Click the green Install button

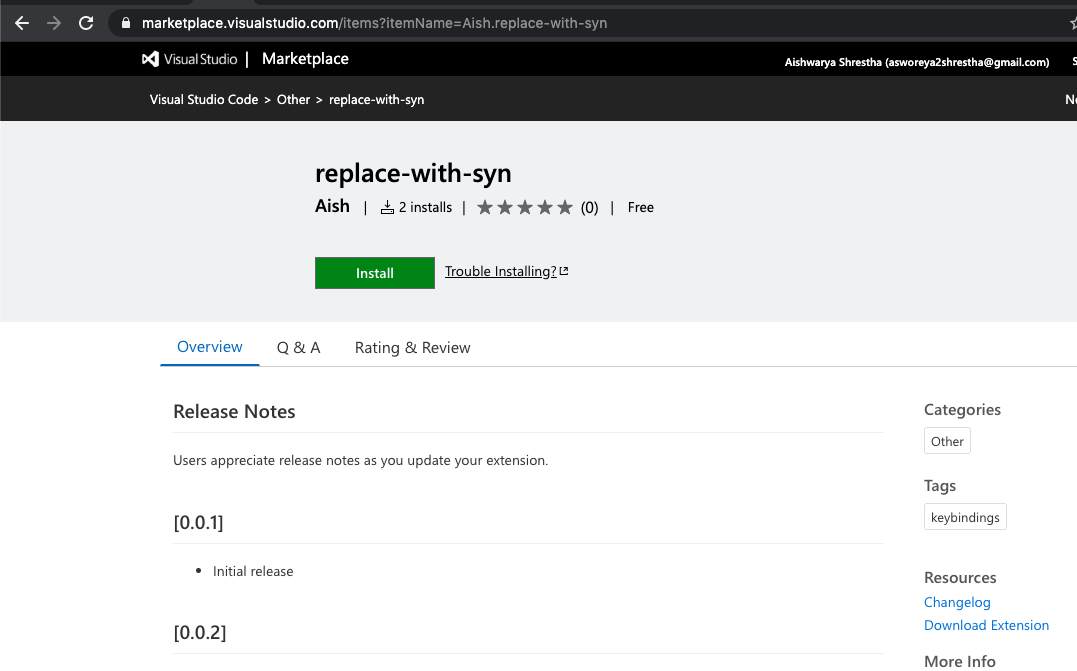point(374,273)
